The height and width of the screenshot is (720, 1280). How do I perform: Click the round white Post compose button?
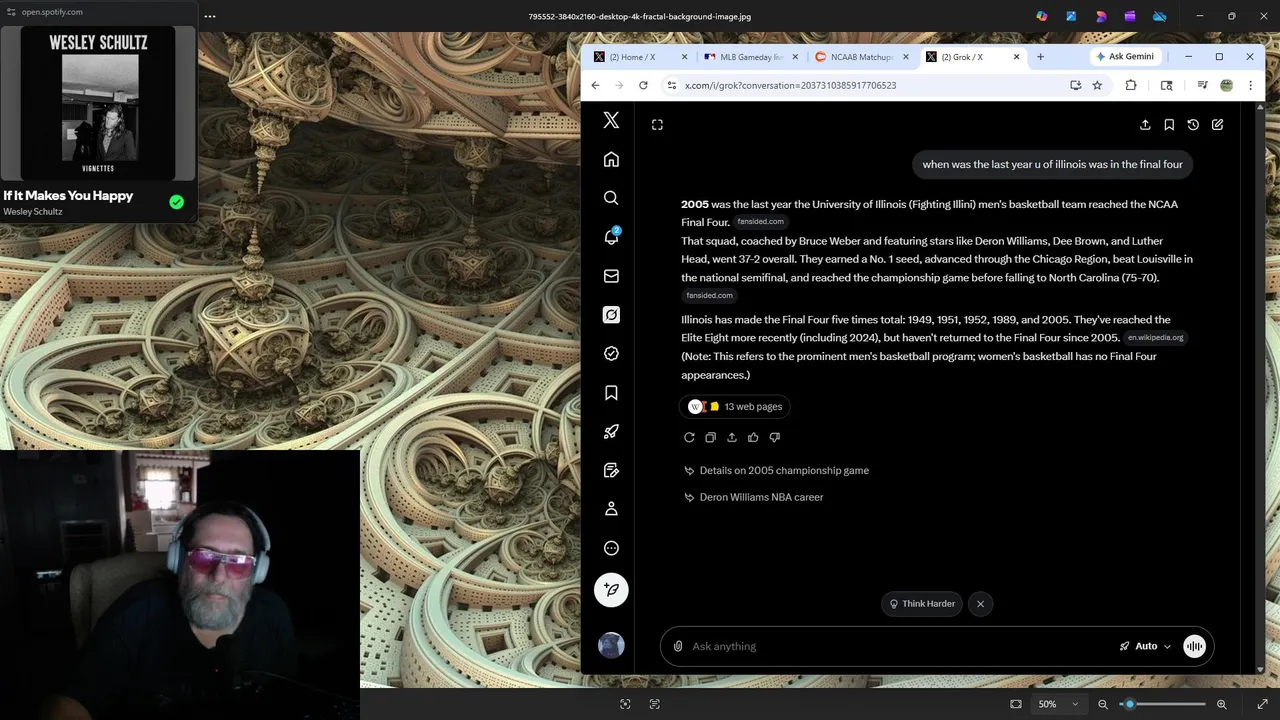pos(611,590)
